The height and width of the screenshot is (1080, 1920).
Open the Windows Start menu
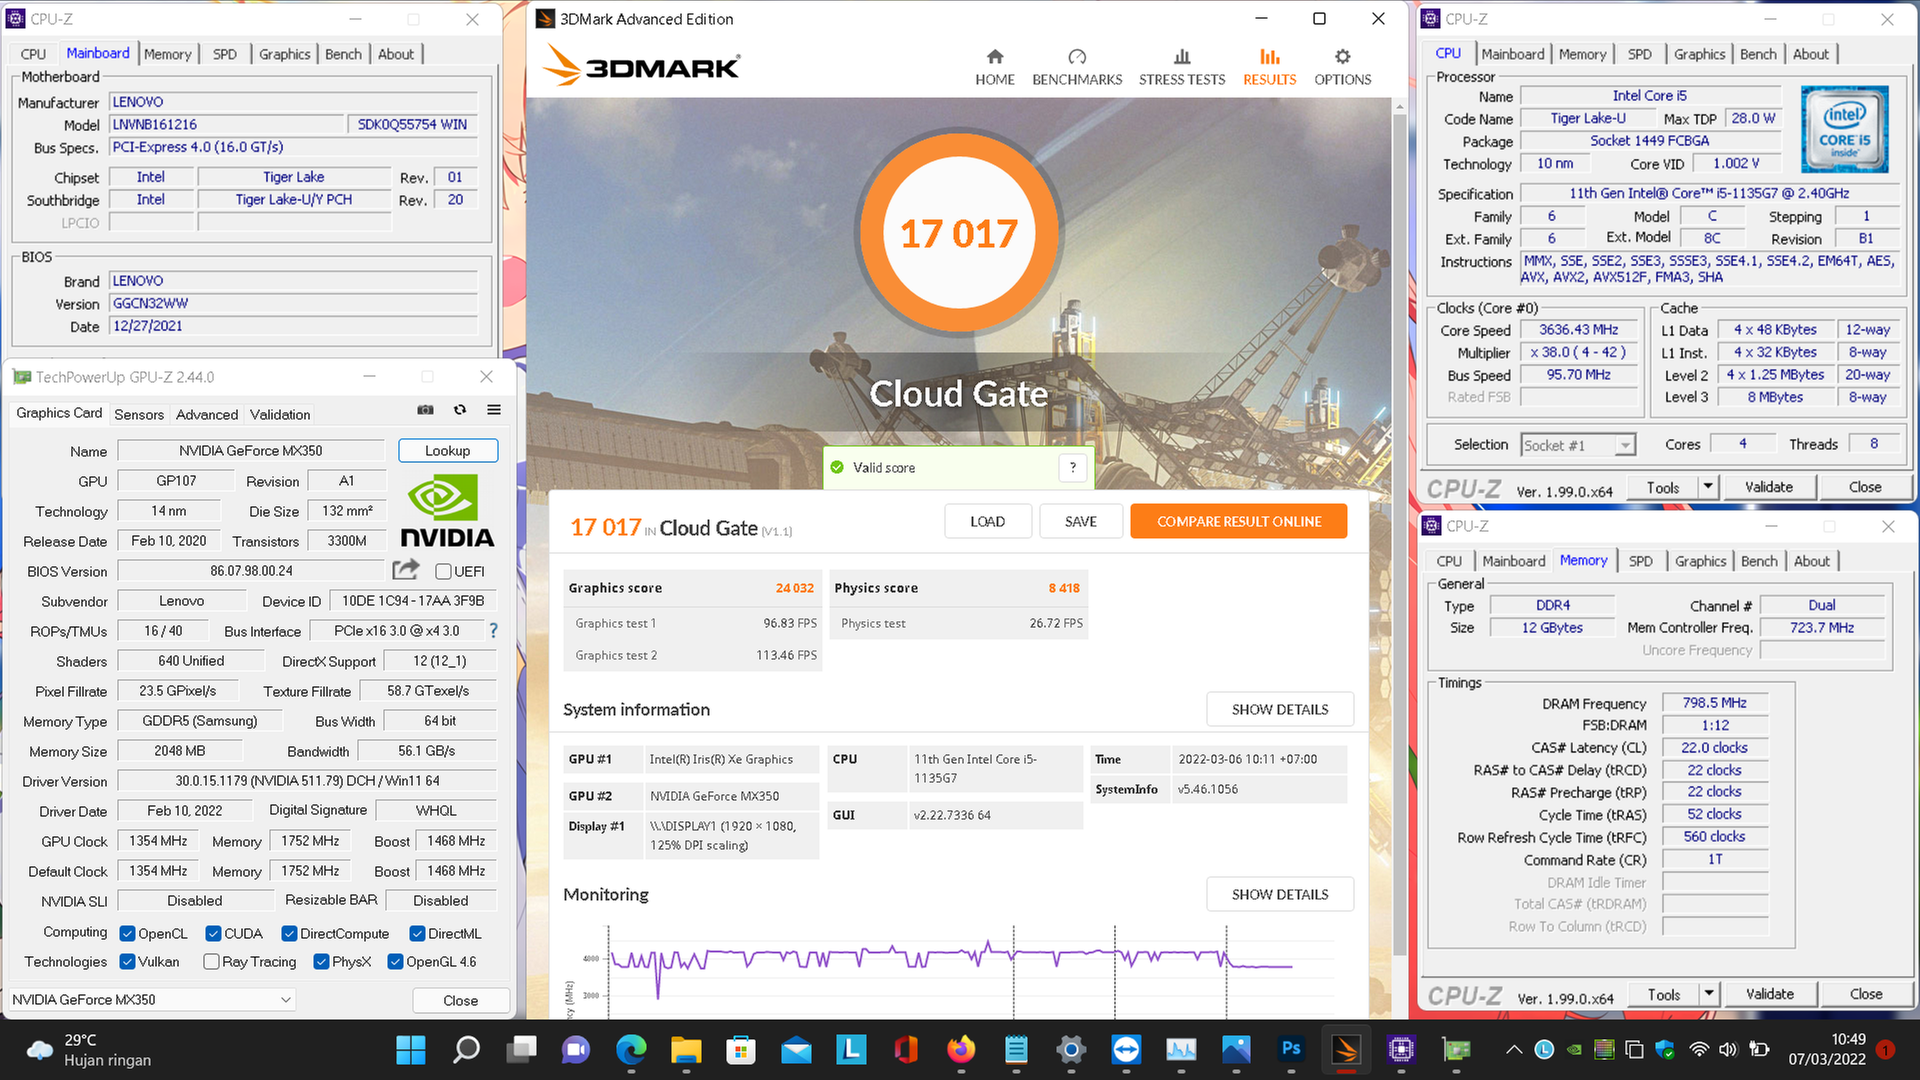[x=410, y=1050]
